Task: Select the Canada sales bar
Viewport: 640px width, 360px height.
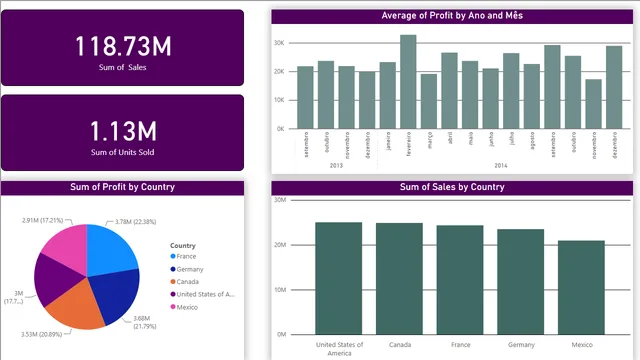Action: click(399, 279)
